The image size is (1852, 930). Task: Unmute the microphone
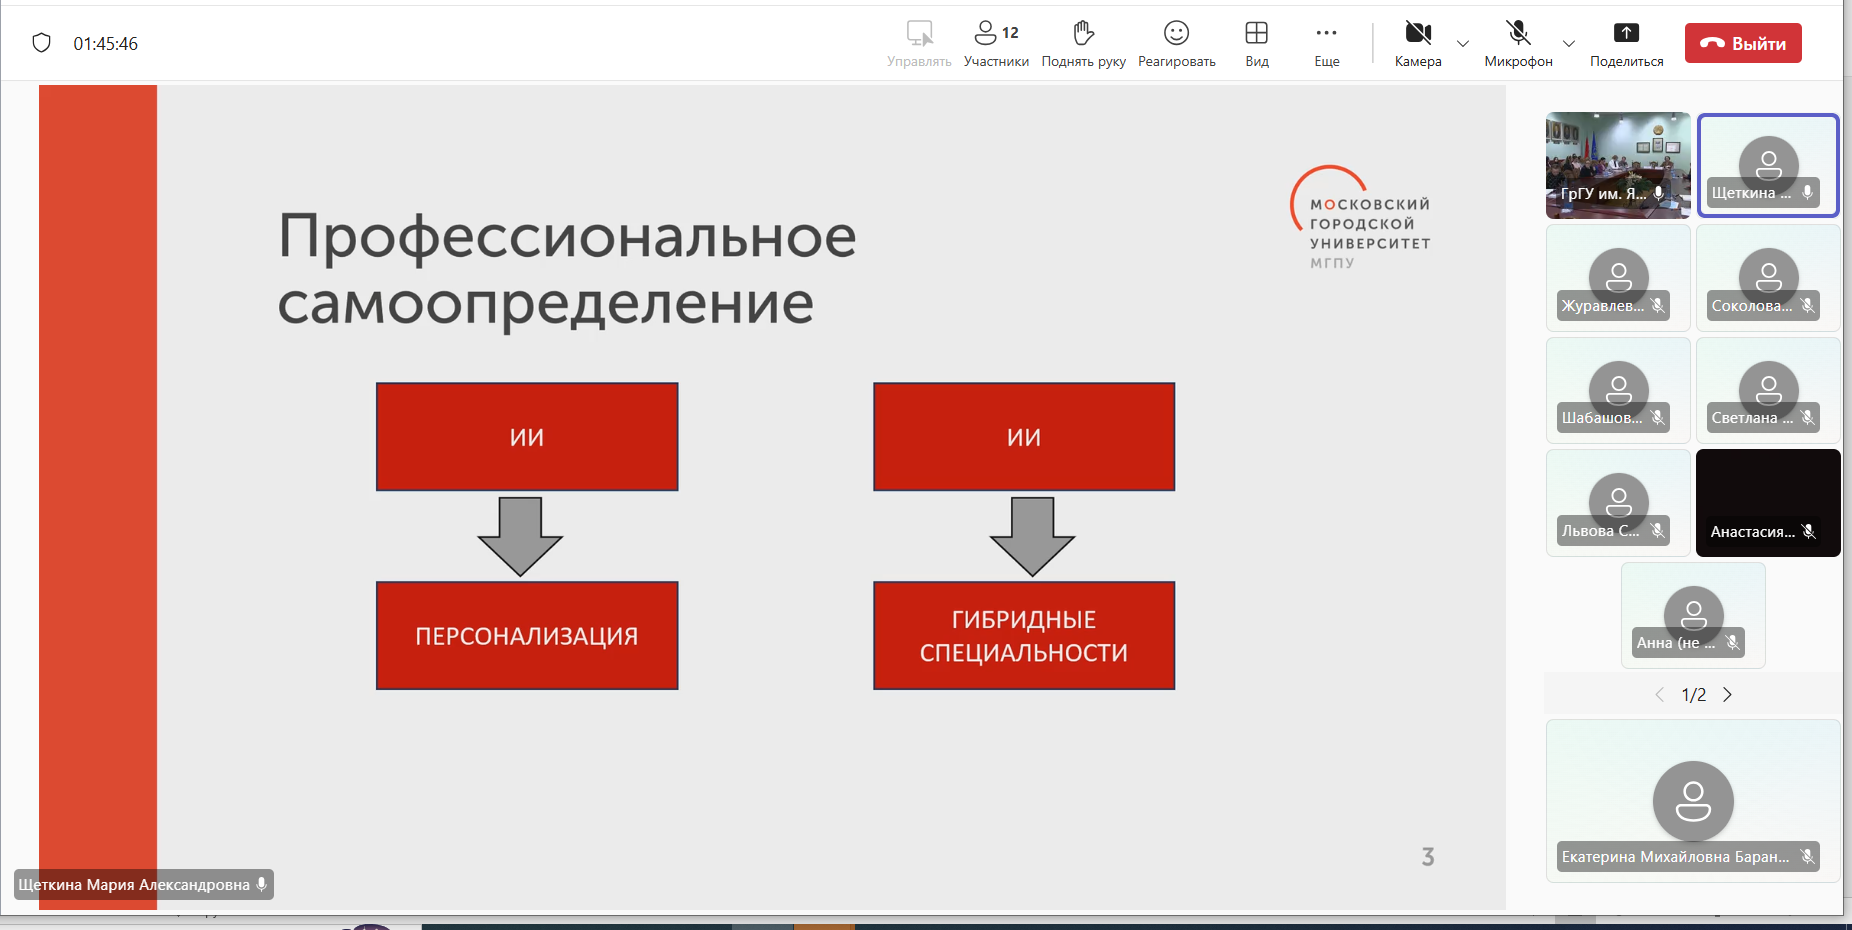[x=1518, y=34]
